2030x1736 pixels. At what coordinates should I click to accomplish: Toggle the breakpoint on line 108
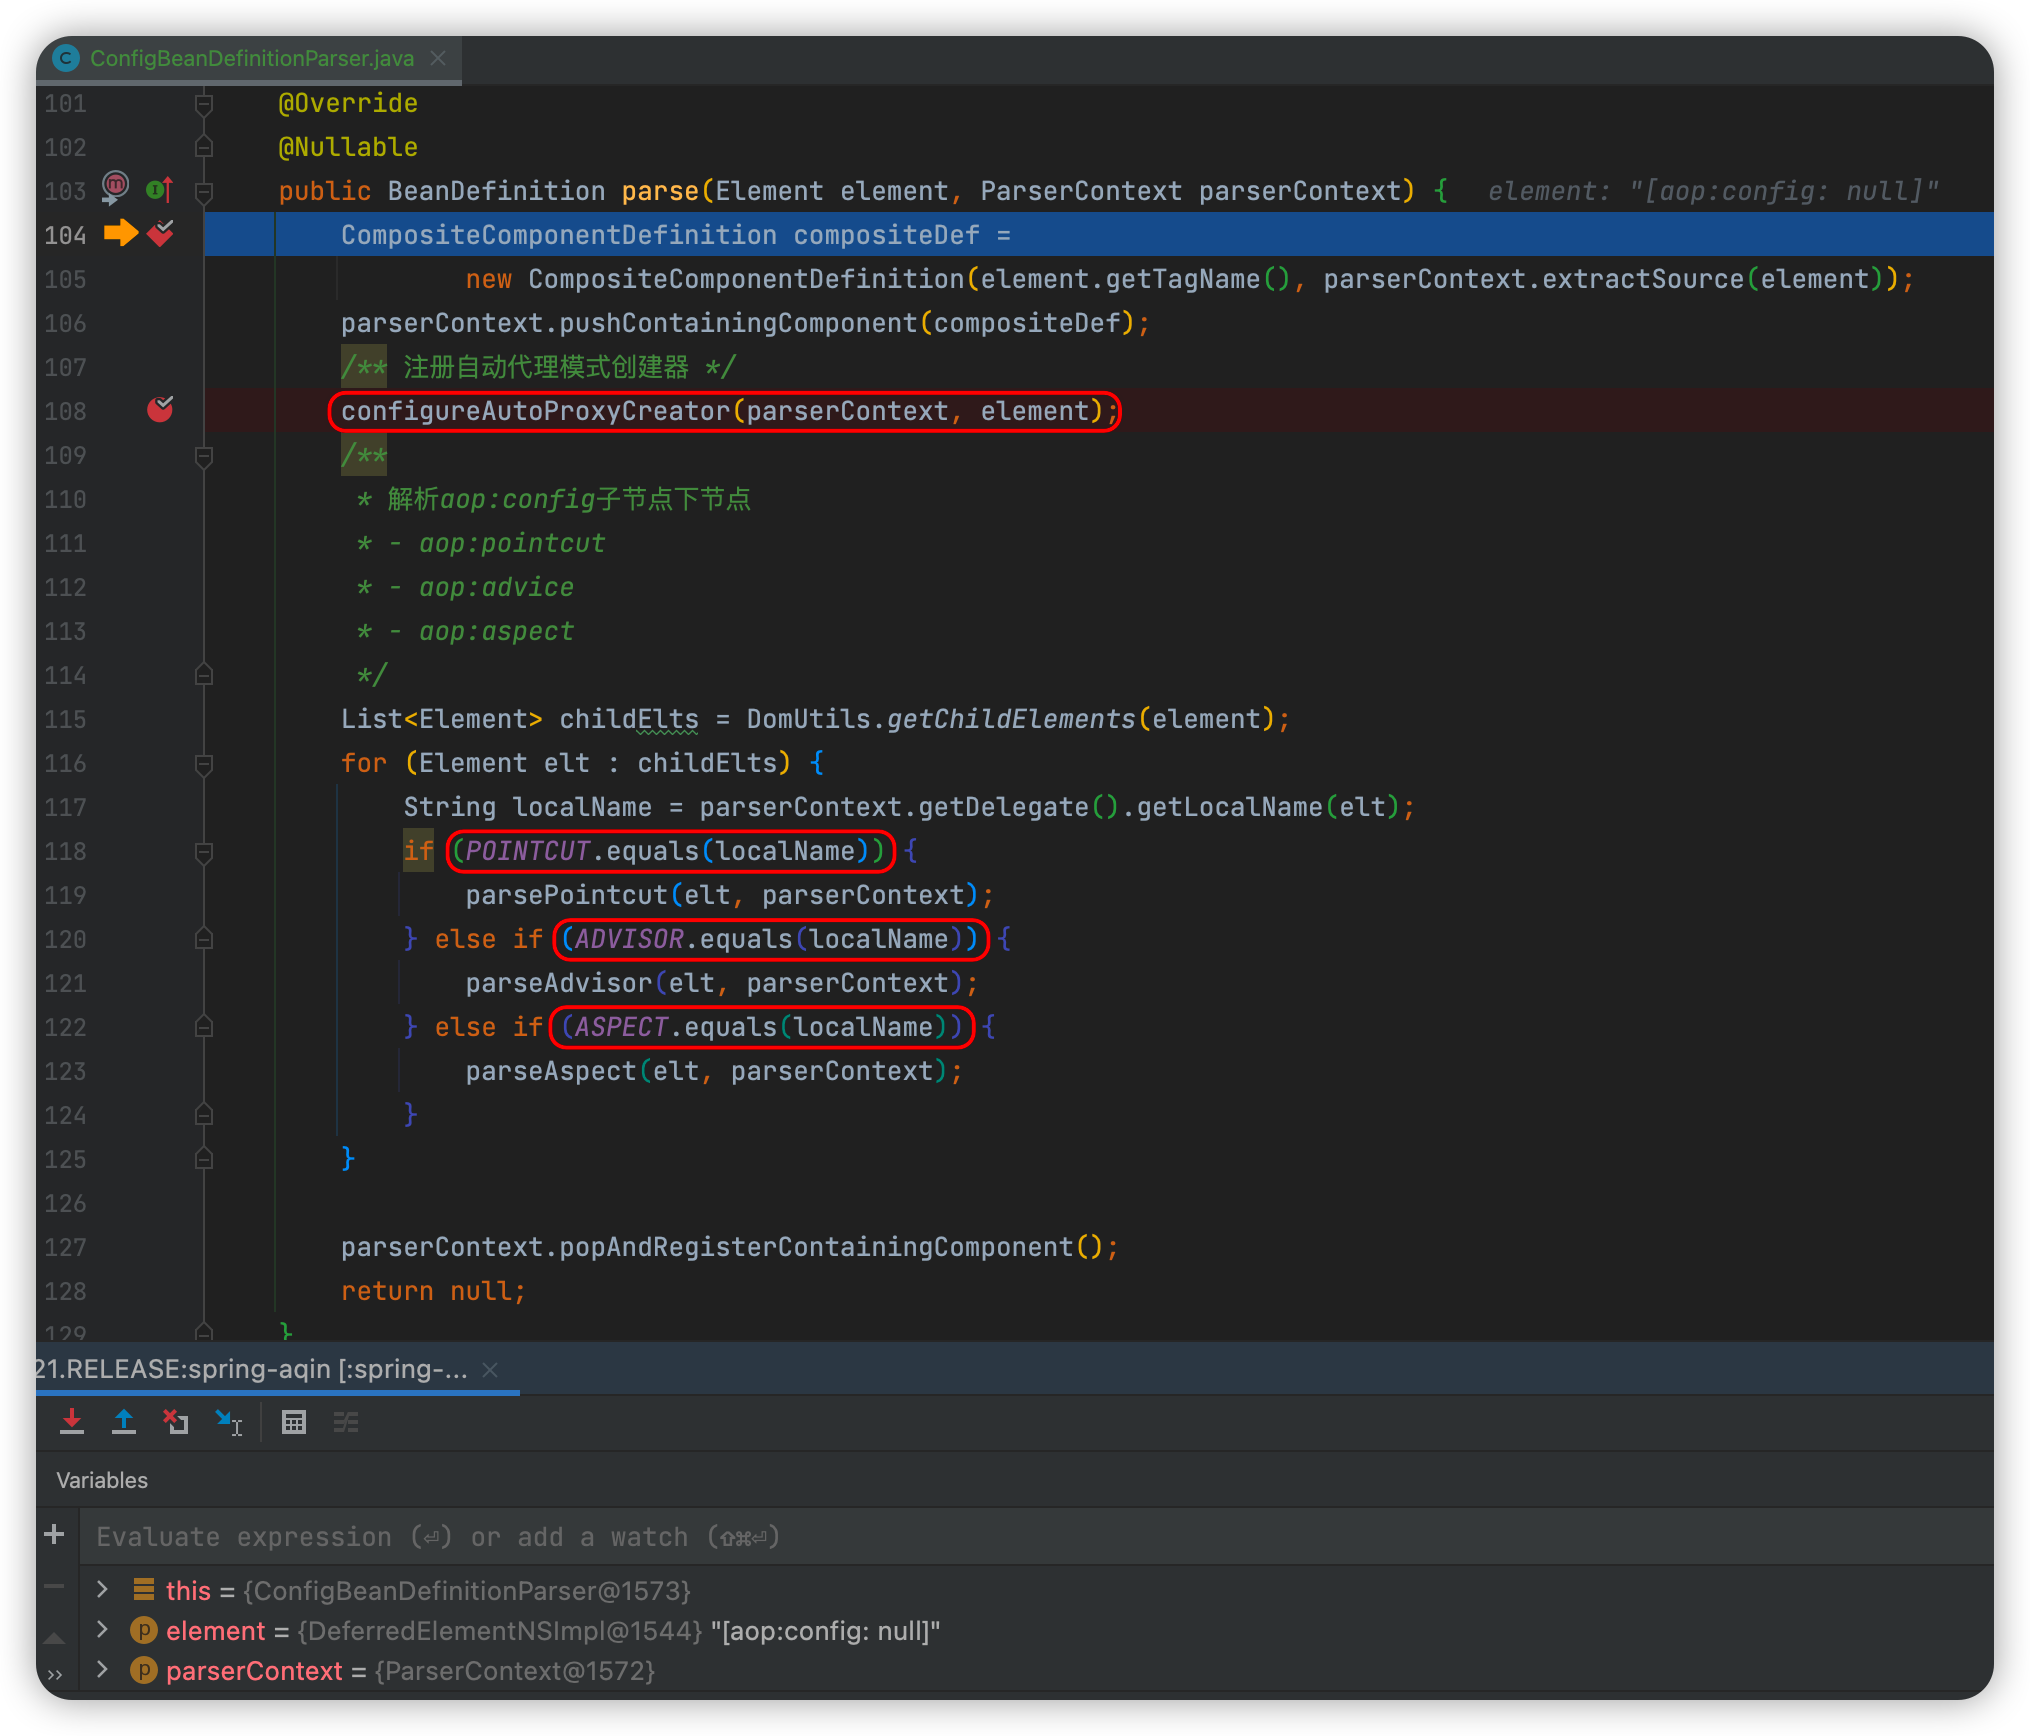160,409
